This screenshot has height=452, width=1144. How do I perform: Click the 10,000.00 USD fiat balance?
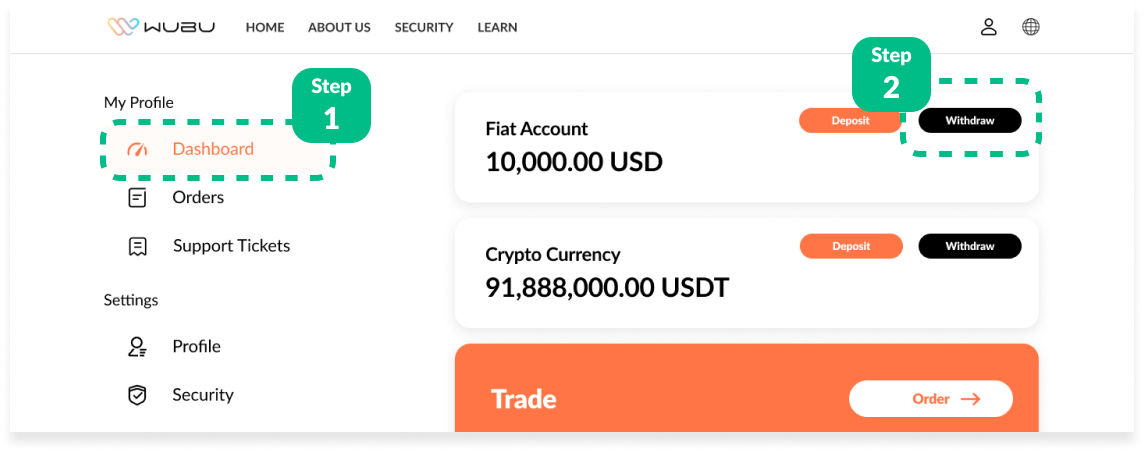(573, 161)
